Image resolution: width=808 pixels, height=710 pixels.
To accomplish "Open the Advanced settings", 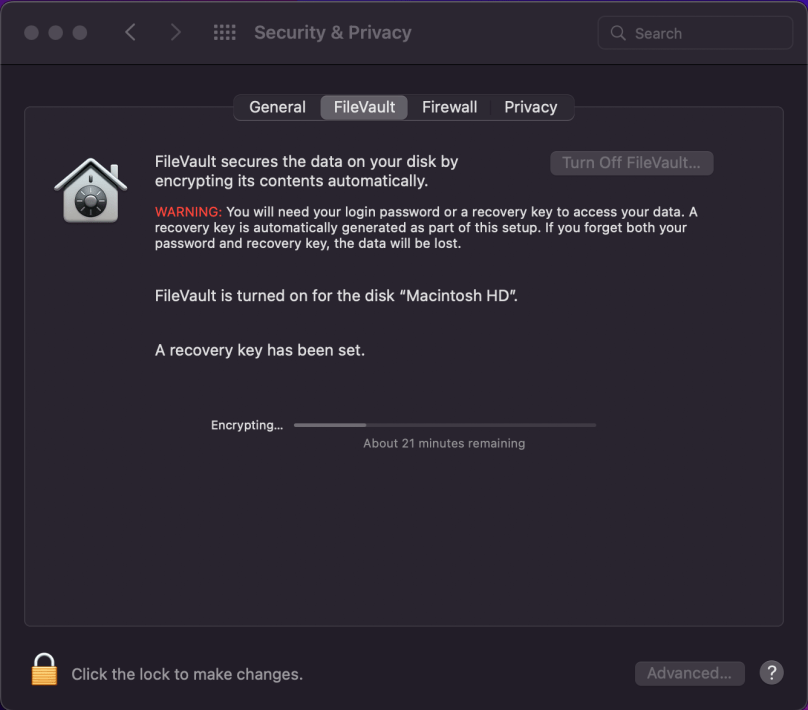I will coord(689,673).
